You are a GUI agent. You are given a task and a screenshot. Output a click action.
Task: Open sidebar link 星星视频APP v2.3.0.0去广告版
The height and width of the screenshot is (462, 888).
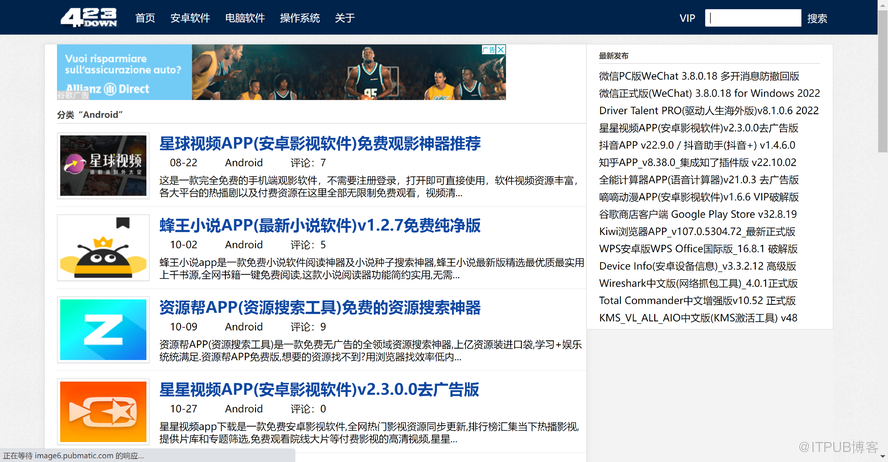point(699,128)
